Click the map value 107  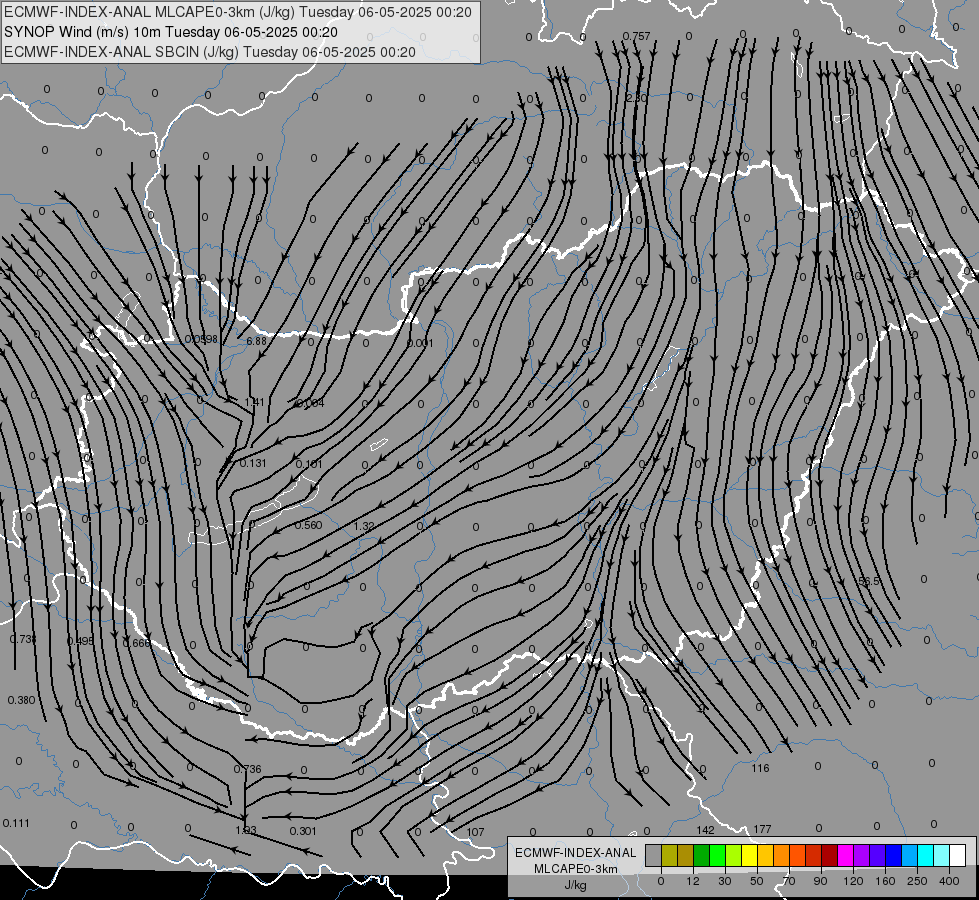[475, 832]
